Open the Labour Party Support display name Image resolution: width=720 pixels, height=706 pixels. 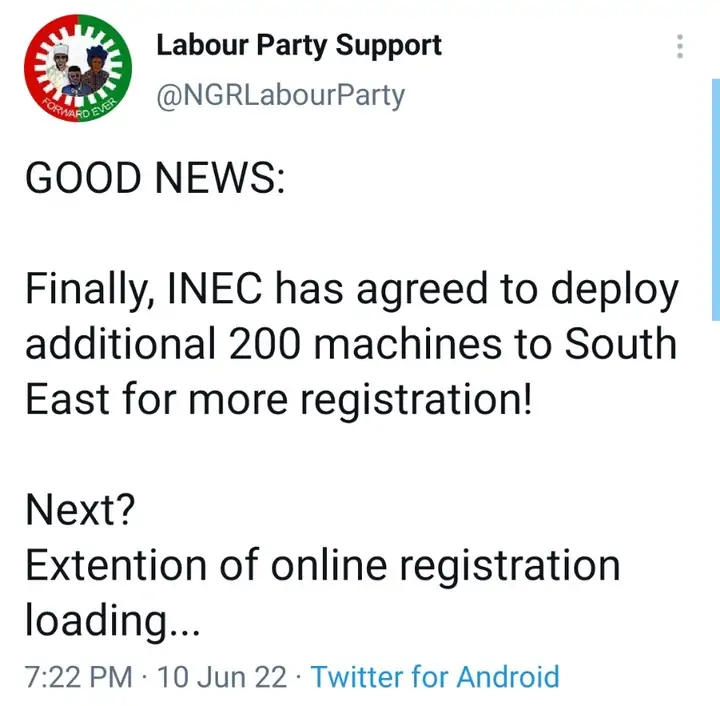click(299, 46)
